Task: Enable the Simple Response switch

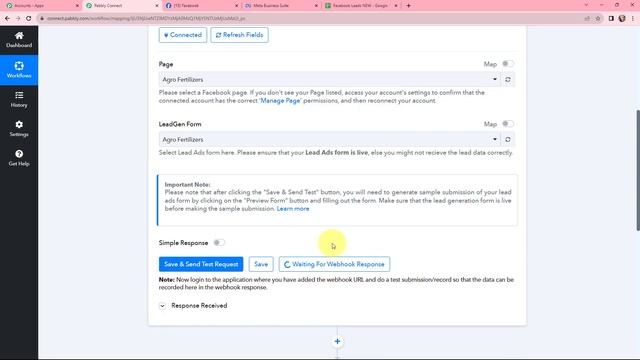Action: [x=219, y=243]
